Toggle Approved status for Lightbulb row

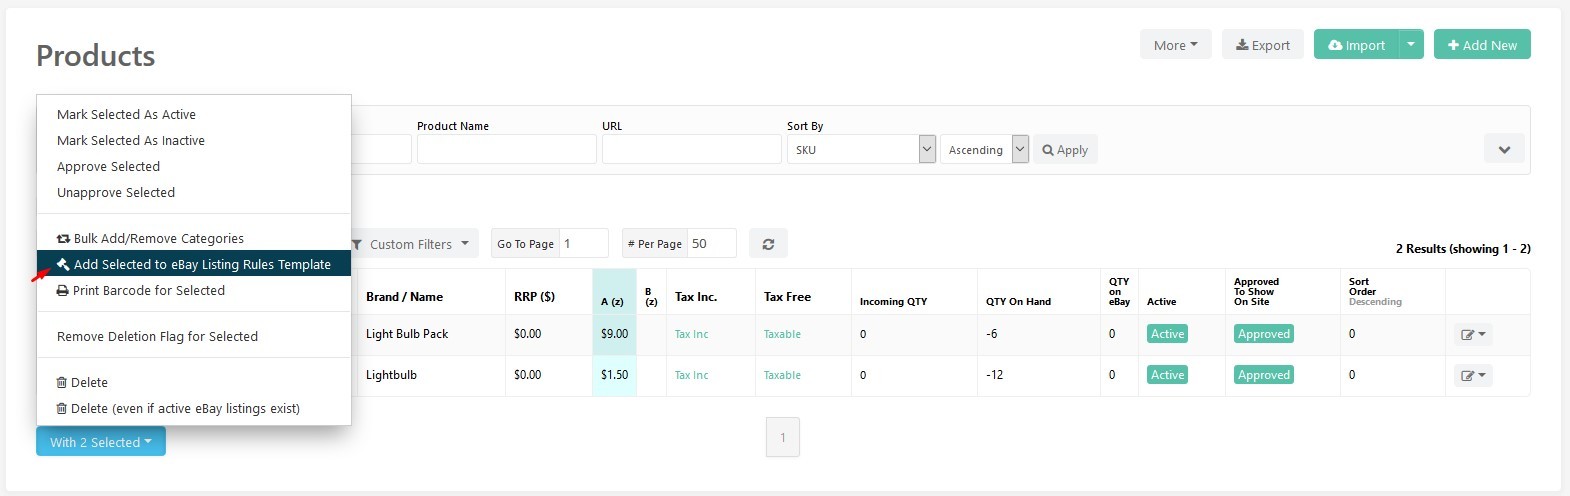(1263, 375)
